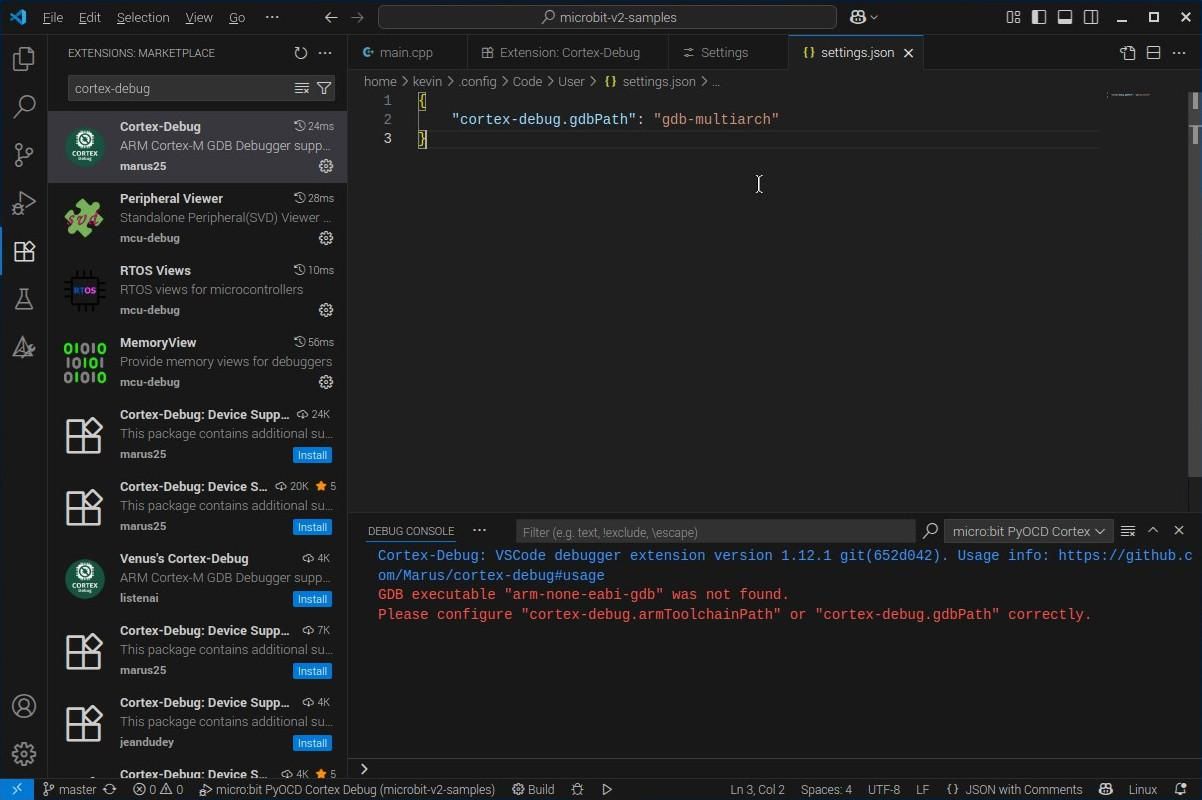Switch to the main.cpp tab

point(405,52)
